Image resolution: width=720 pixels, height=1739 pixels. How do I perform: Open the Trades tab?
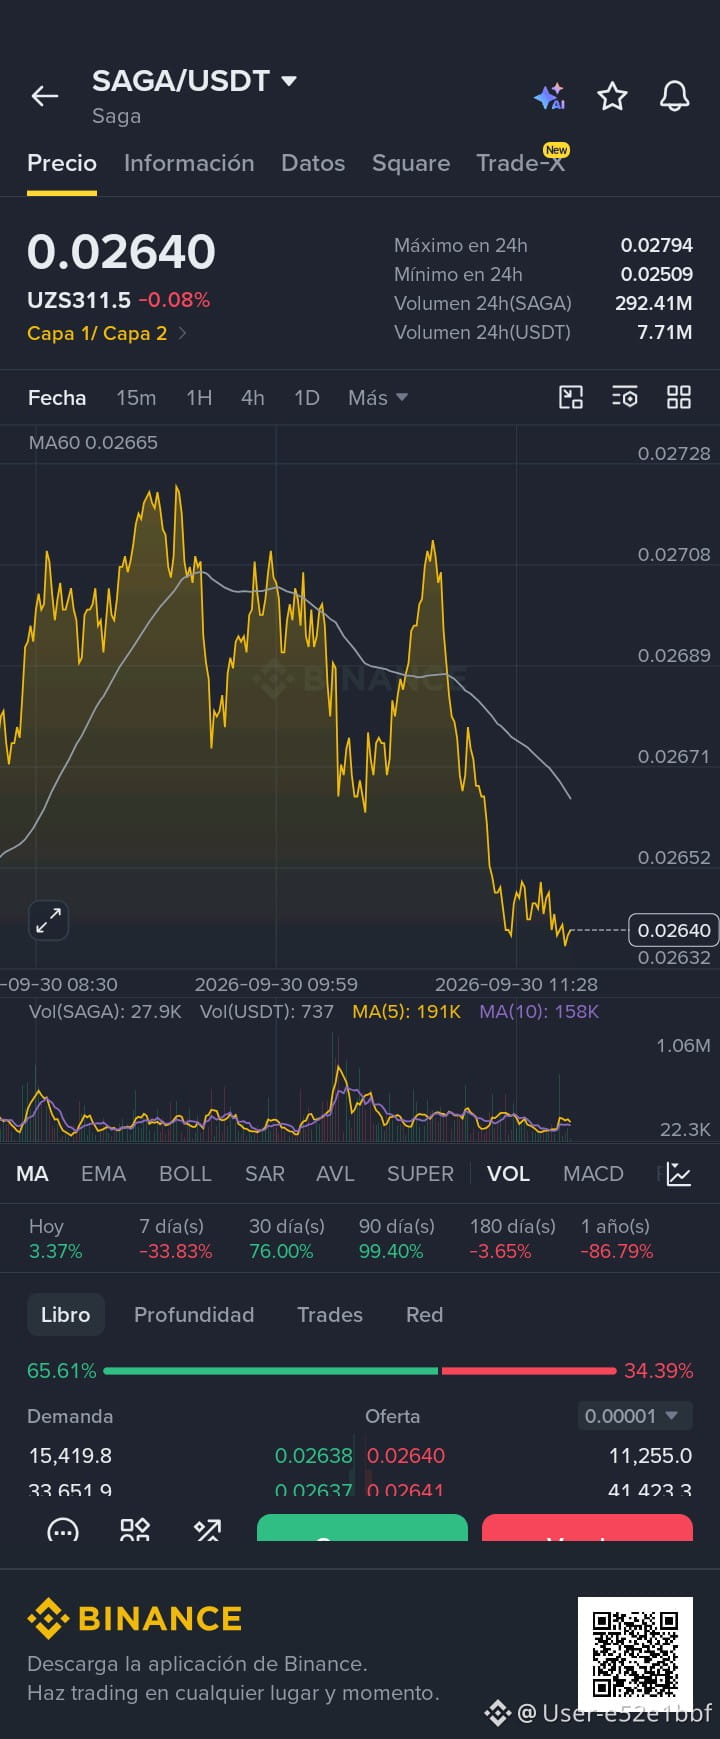330,1315
